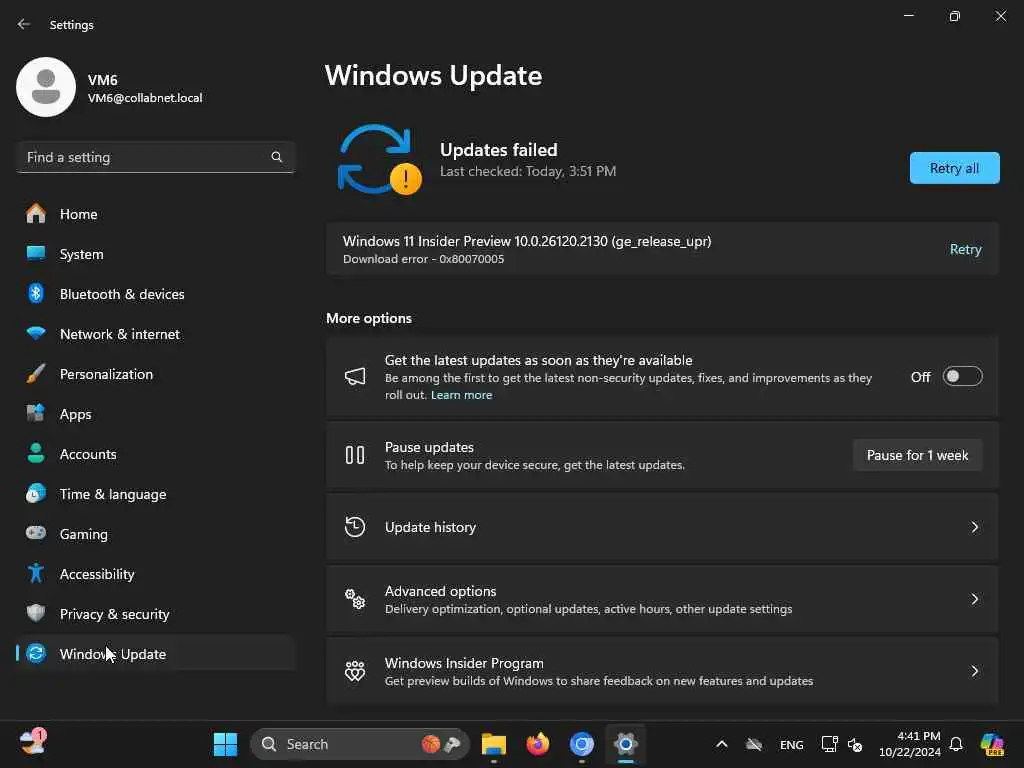Click the network display tray icon

pos(829,744)
